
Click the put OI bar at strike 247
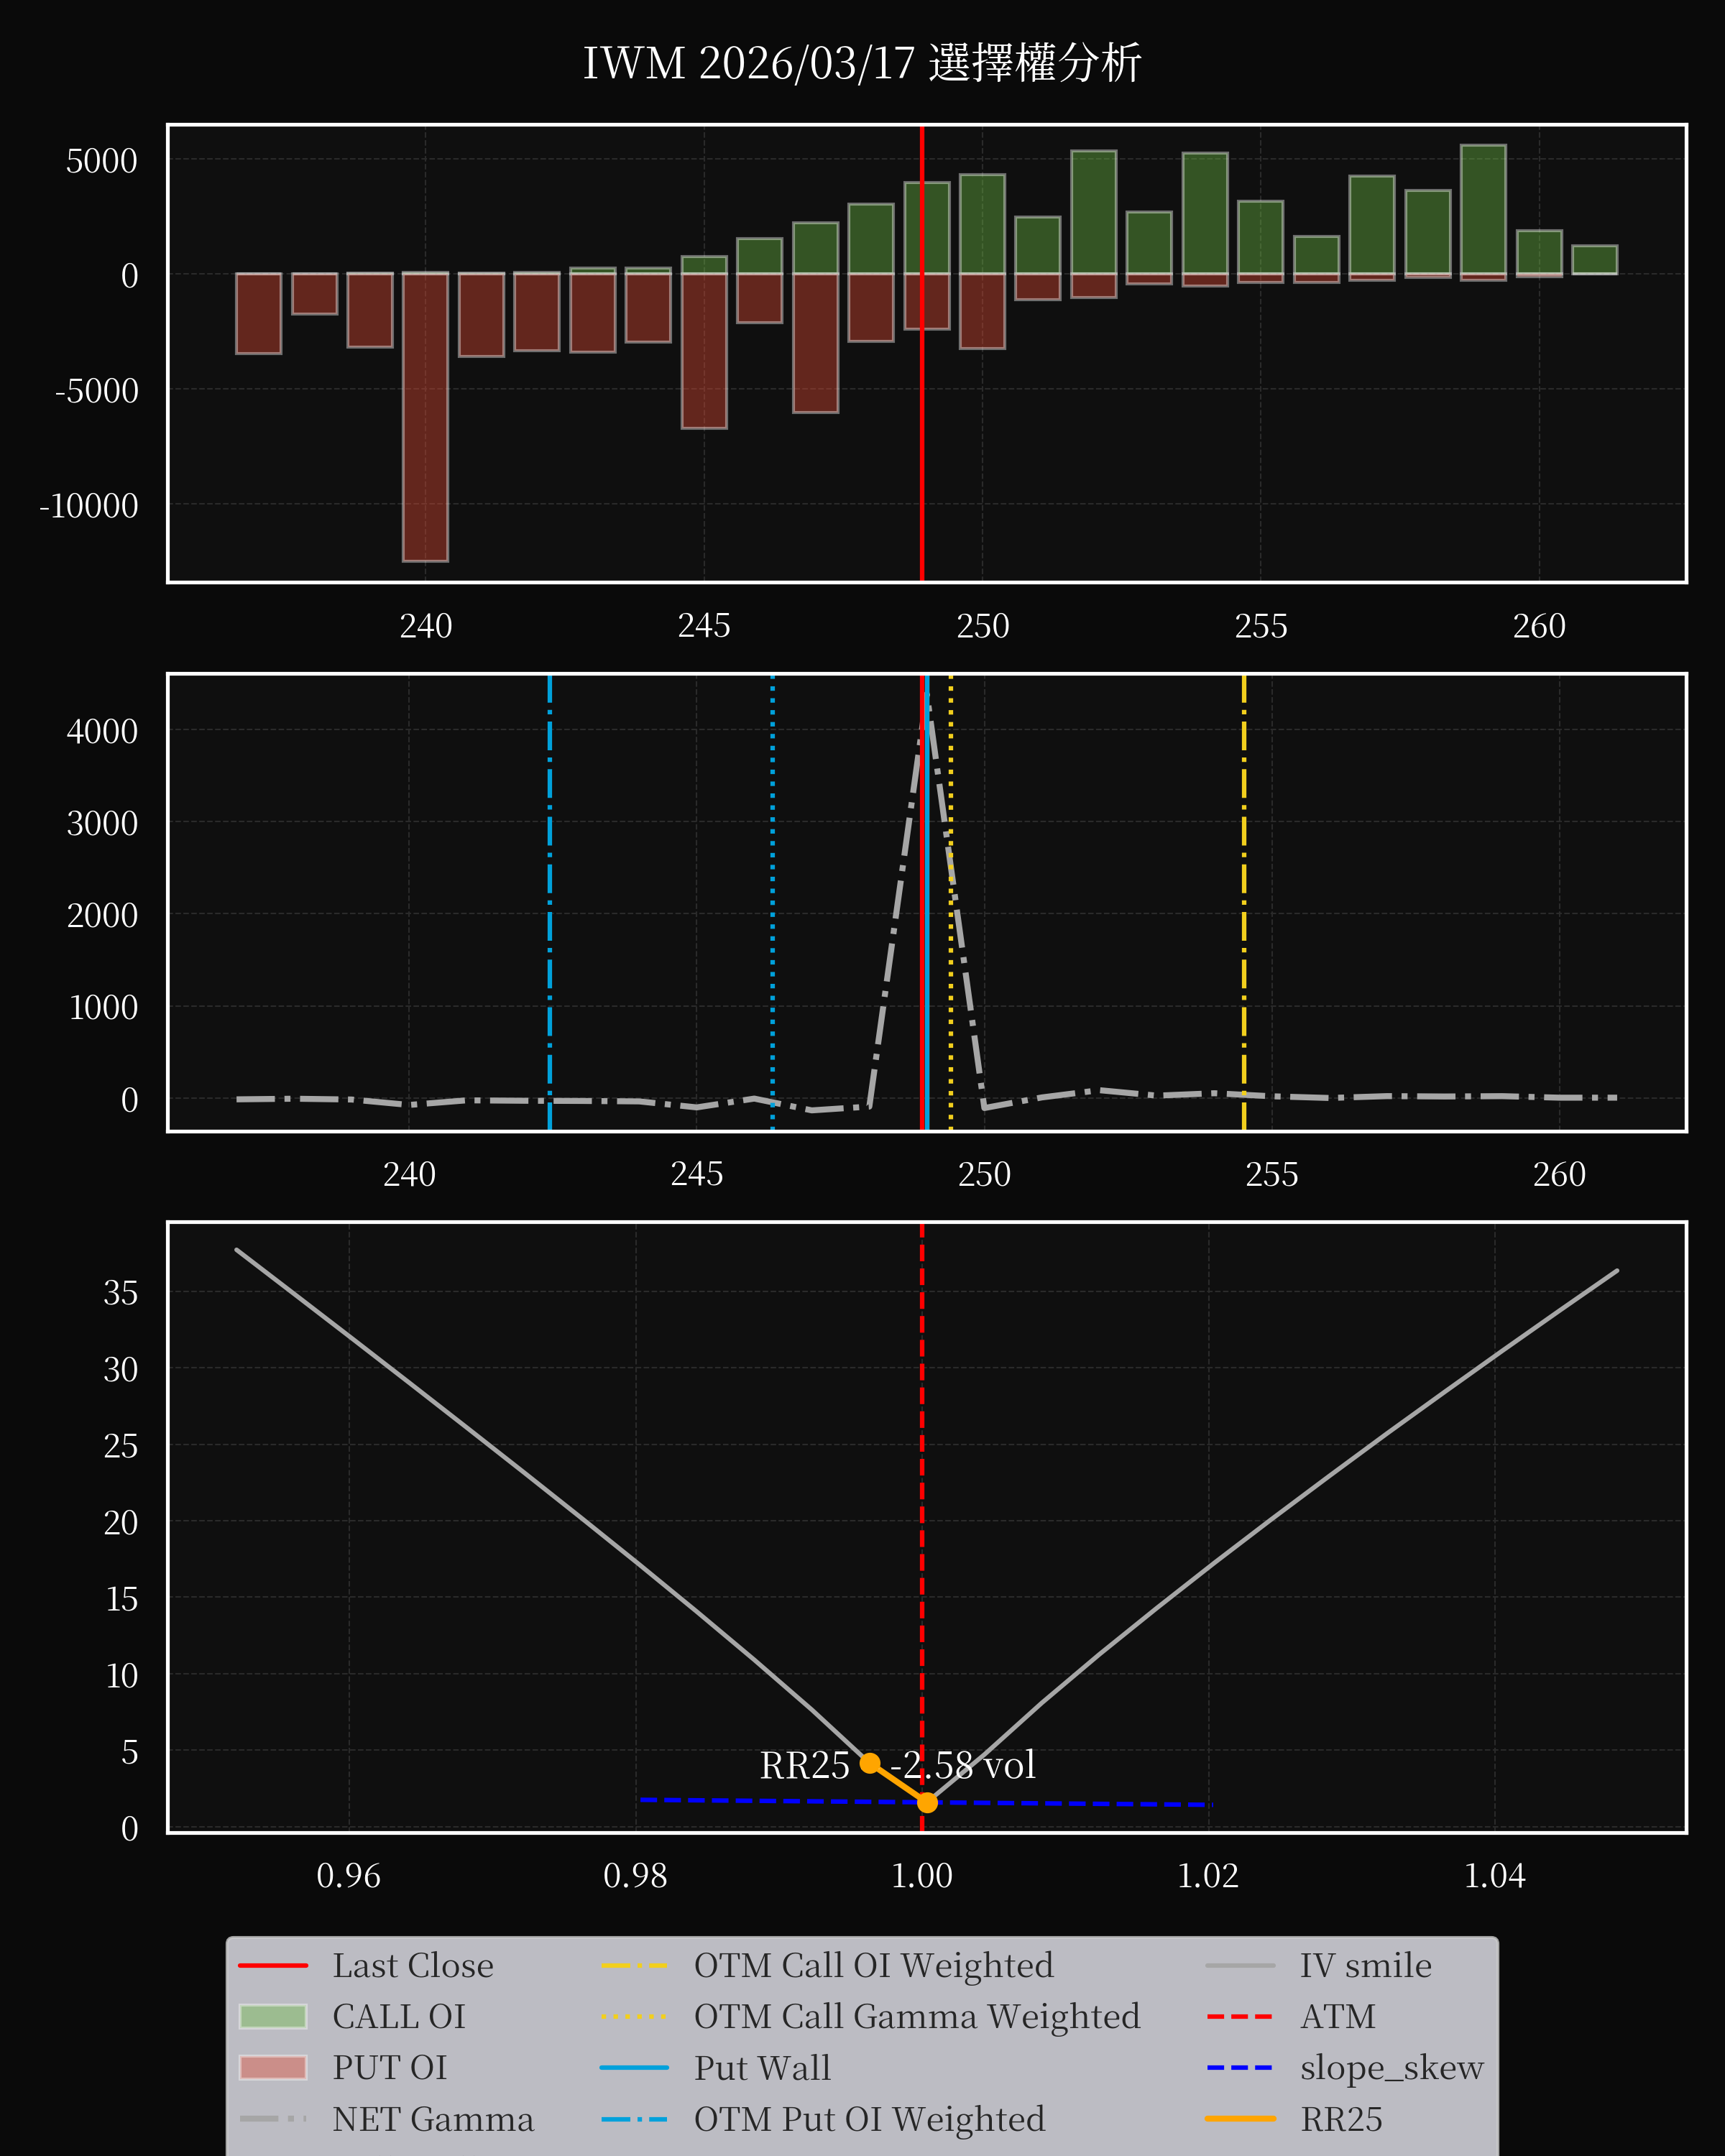815,343
